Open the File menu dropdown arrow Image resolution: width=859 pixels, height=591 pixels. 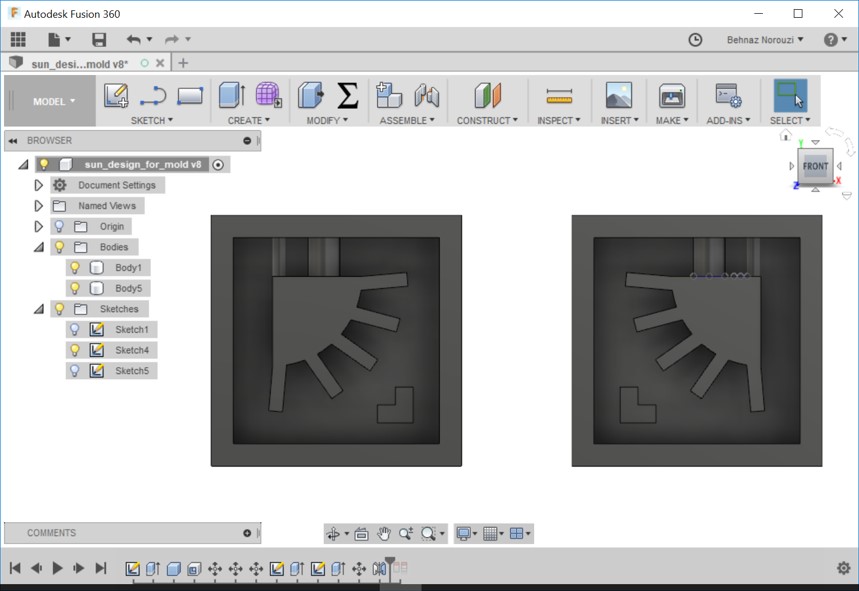pos(68,39)
